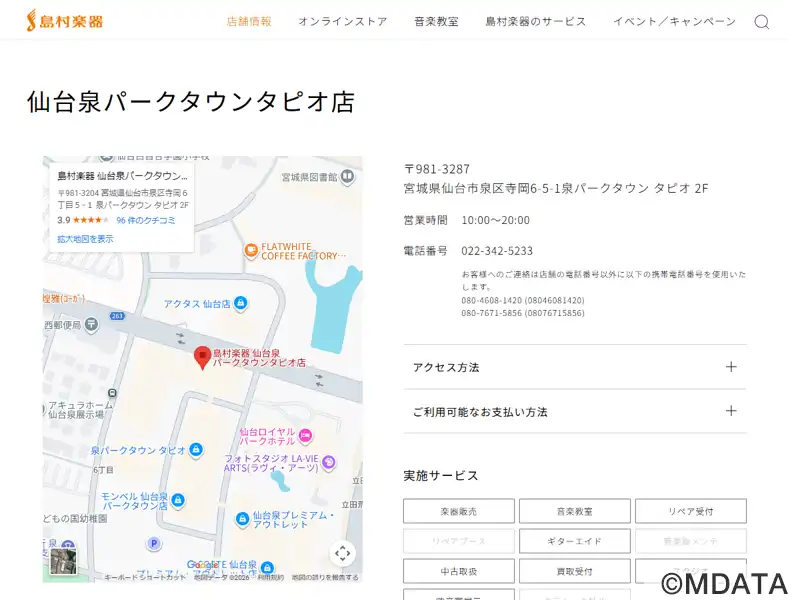This screenshot has height=600, width=800.
Task: Click the 泉パークタウン タピオ map marker
Action: (196, 450)
